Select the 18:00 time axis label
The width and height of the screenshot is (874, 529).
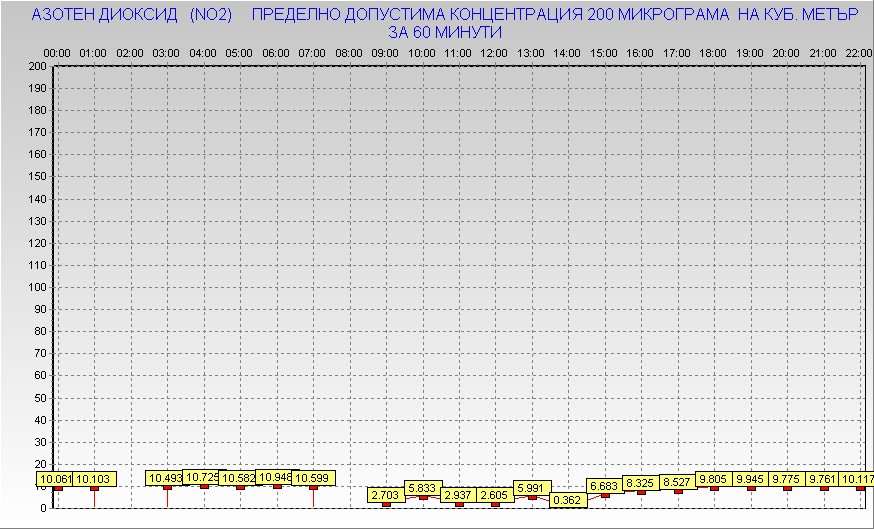713,52
